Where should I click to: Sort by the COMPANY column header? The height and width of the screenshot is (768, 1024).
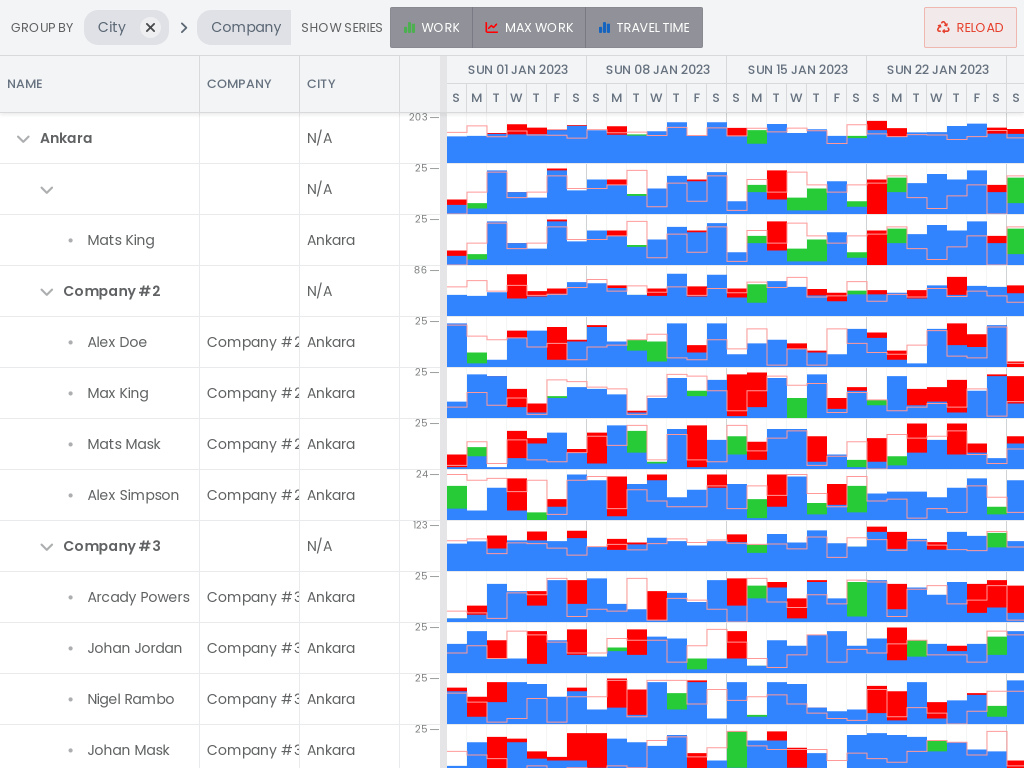coord(237,84)
